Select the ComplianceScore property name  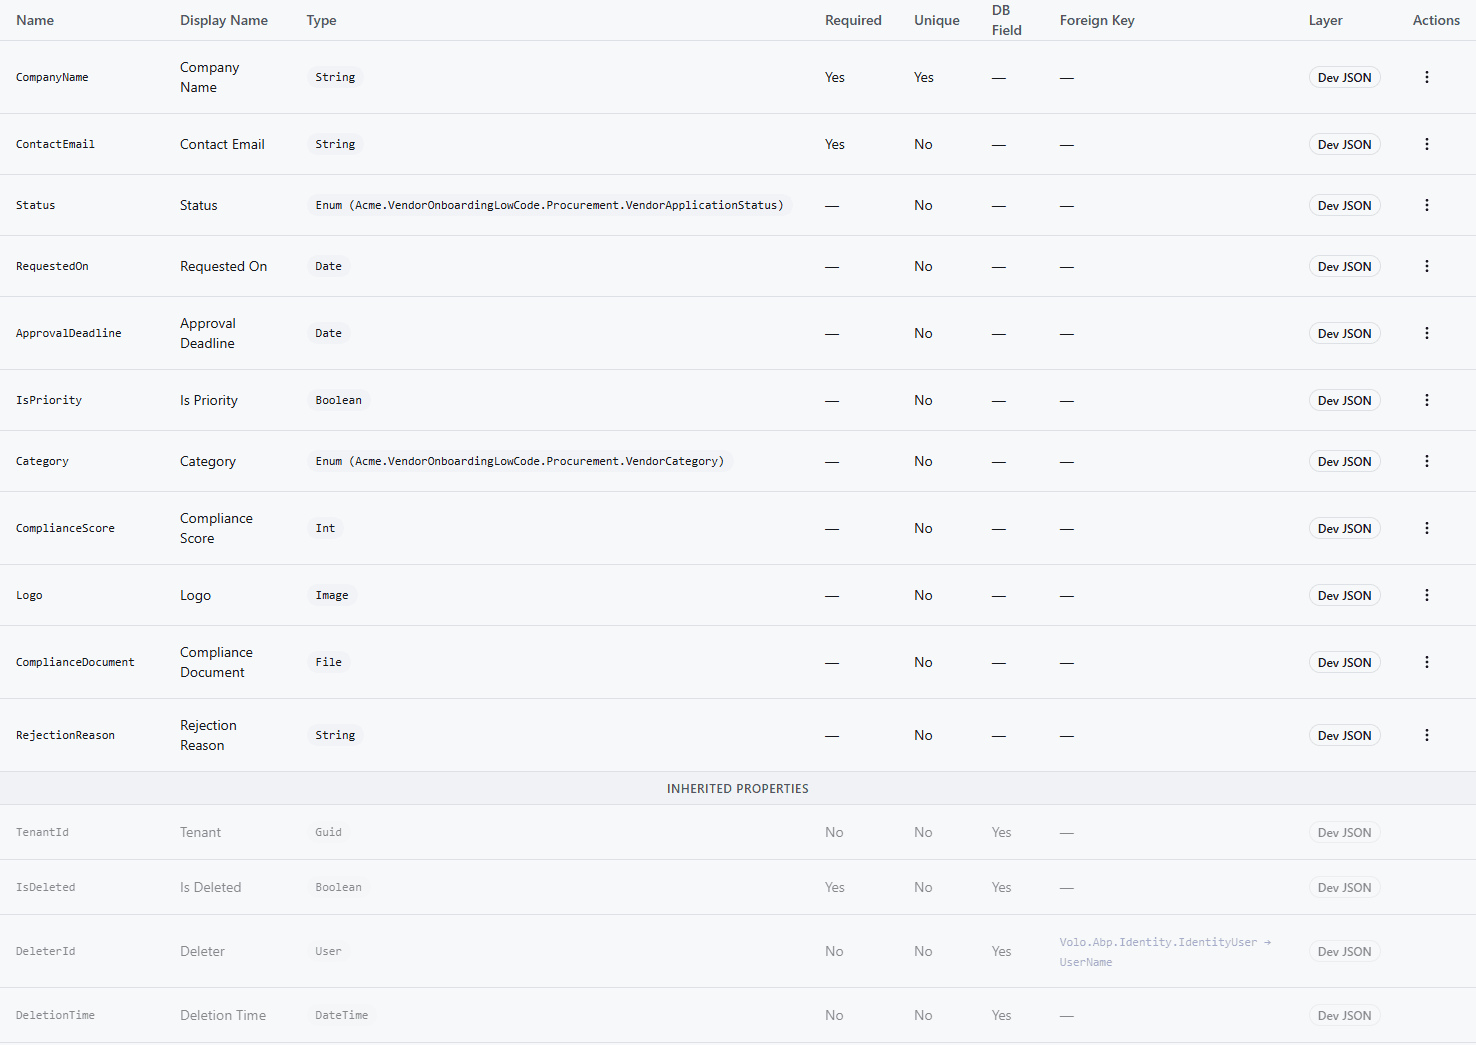click(65, 528)
